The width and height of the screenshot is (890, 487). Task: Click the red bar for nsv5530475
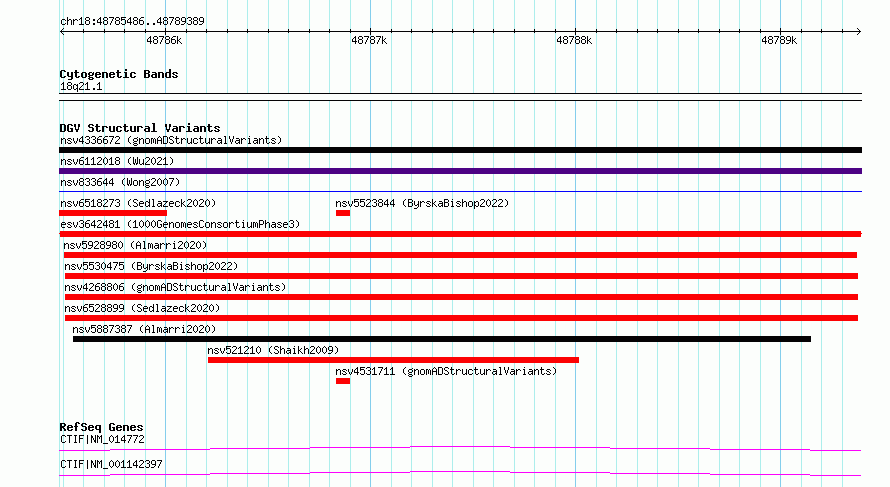click(x=461, y=276)
